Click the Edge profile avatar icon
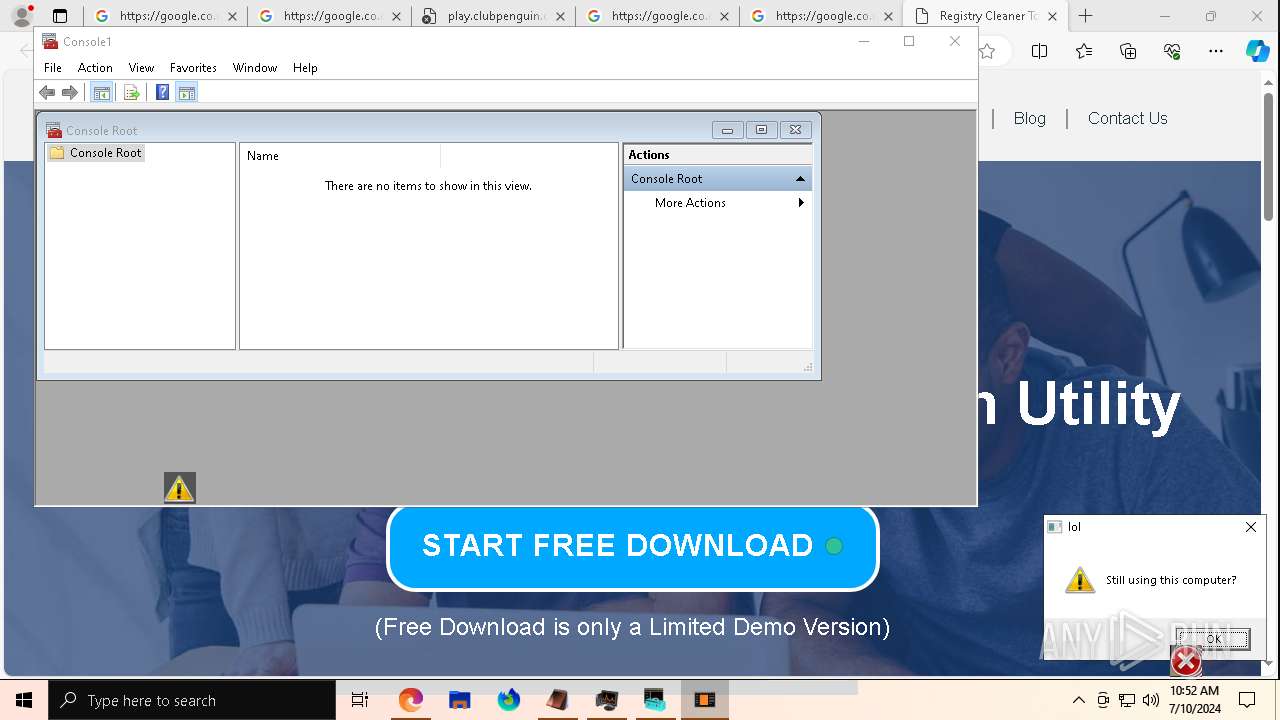 21,16
